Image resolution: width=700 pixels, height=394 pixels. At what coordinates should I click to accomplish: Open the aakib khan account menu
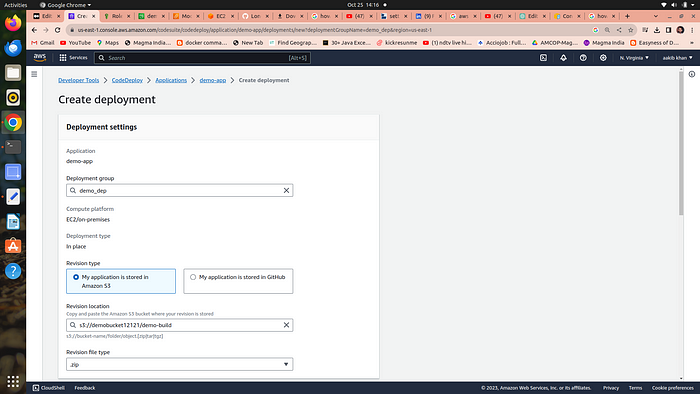click(x=677, y=58)
